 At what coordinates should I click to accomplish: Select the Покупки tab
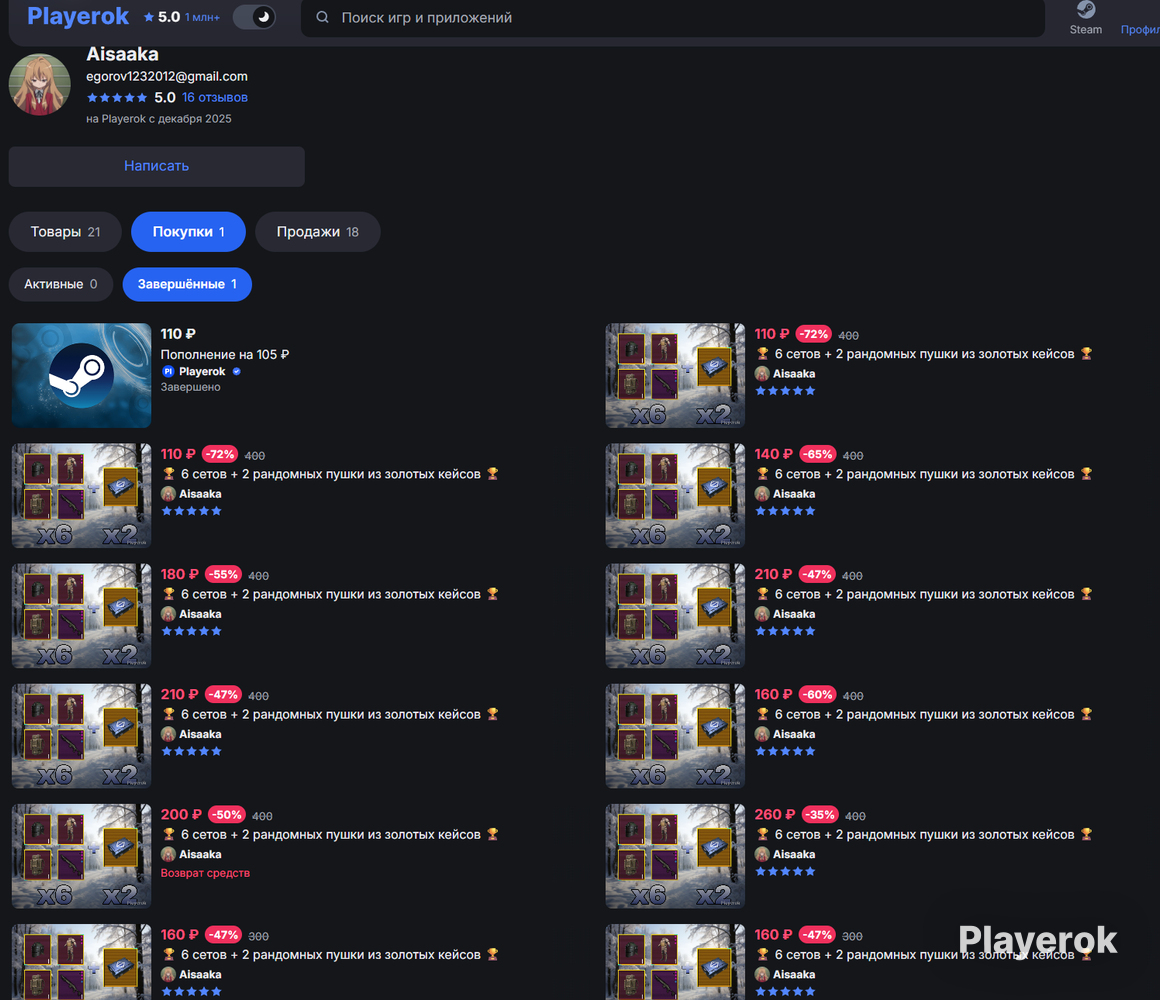pos(188,232)
